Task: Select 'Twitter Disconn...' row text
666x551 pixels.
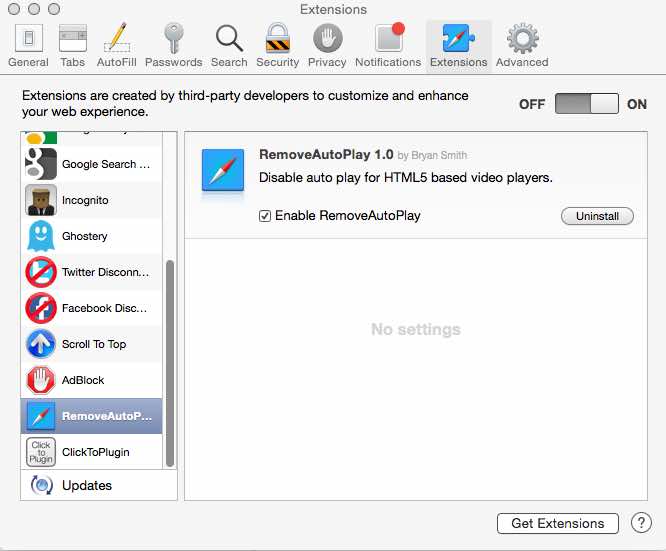Action: tap(105, 272)
